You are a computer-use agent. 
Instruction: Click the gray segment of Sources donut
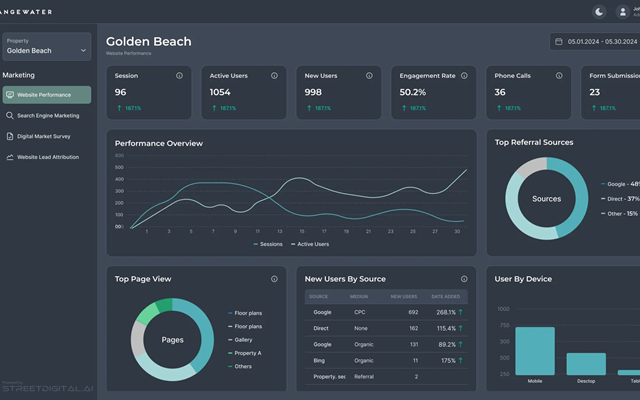[x=533, y=167]
